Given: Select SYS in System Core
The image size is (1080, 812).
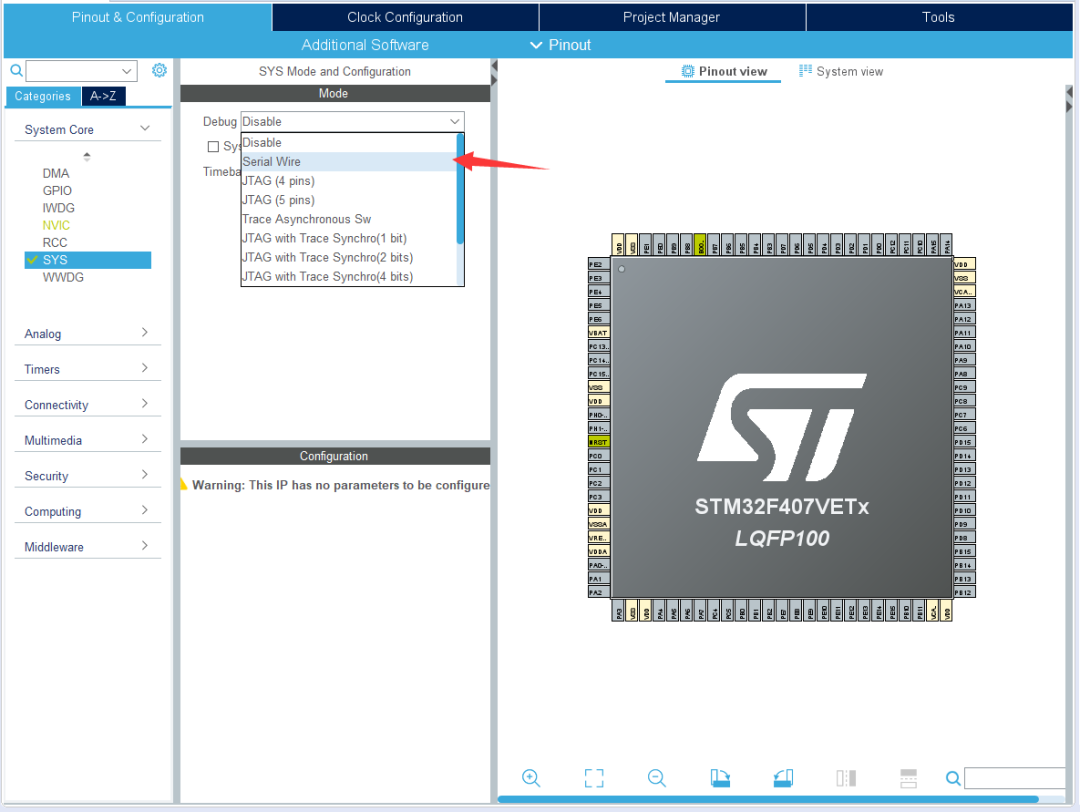Looking at the screenshot, I should 87,260.
